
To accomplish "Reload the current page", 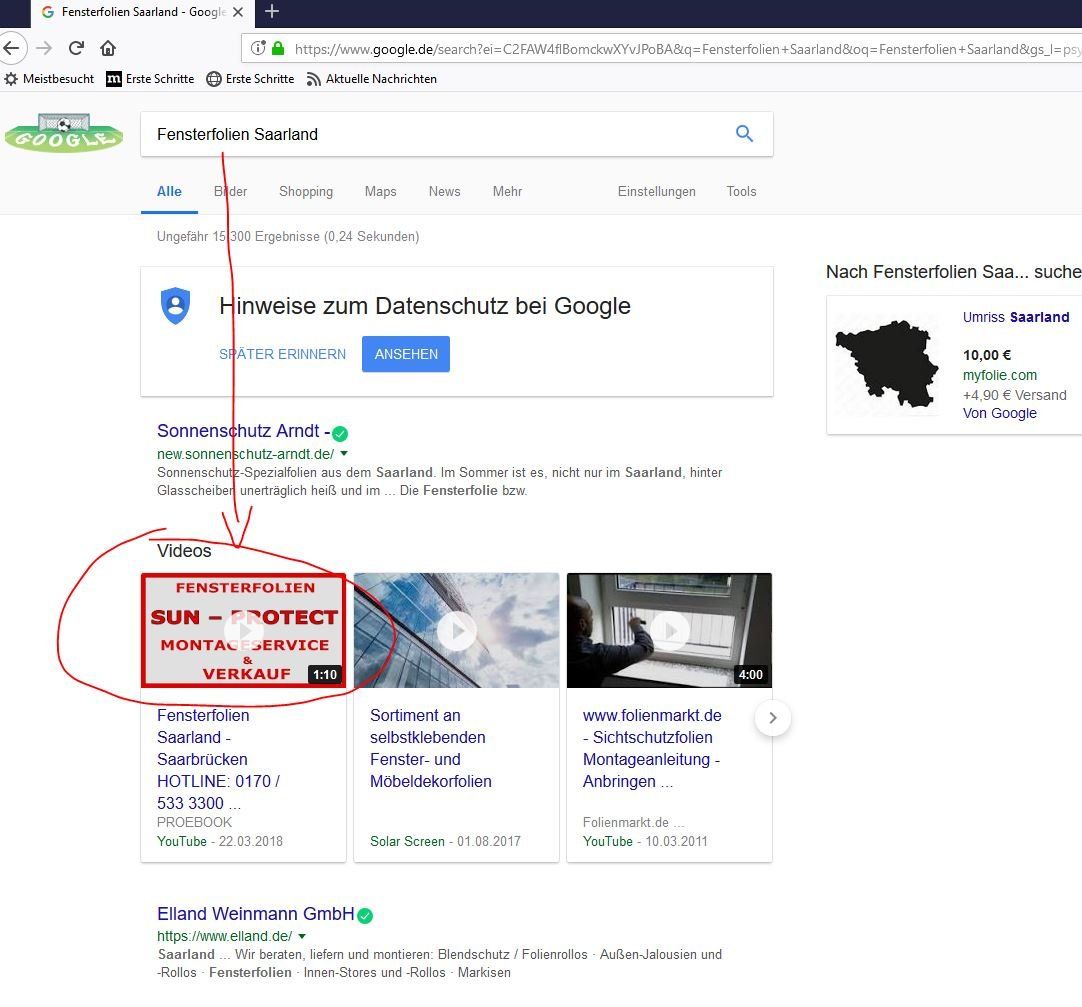I will (x=76, y=48).
